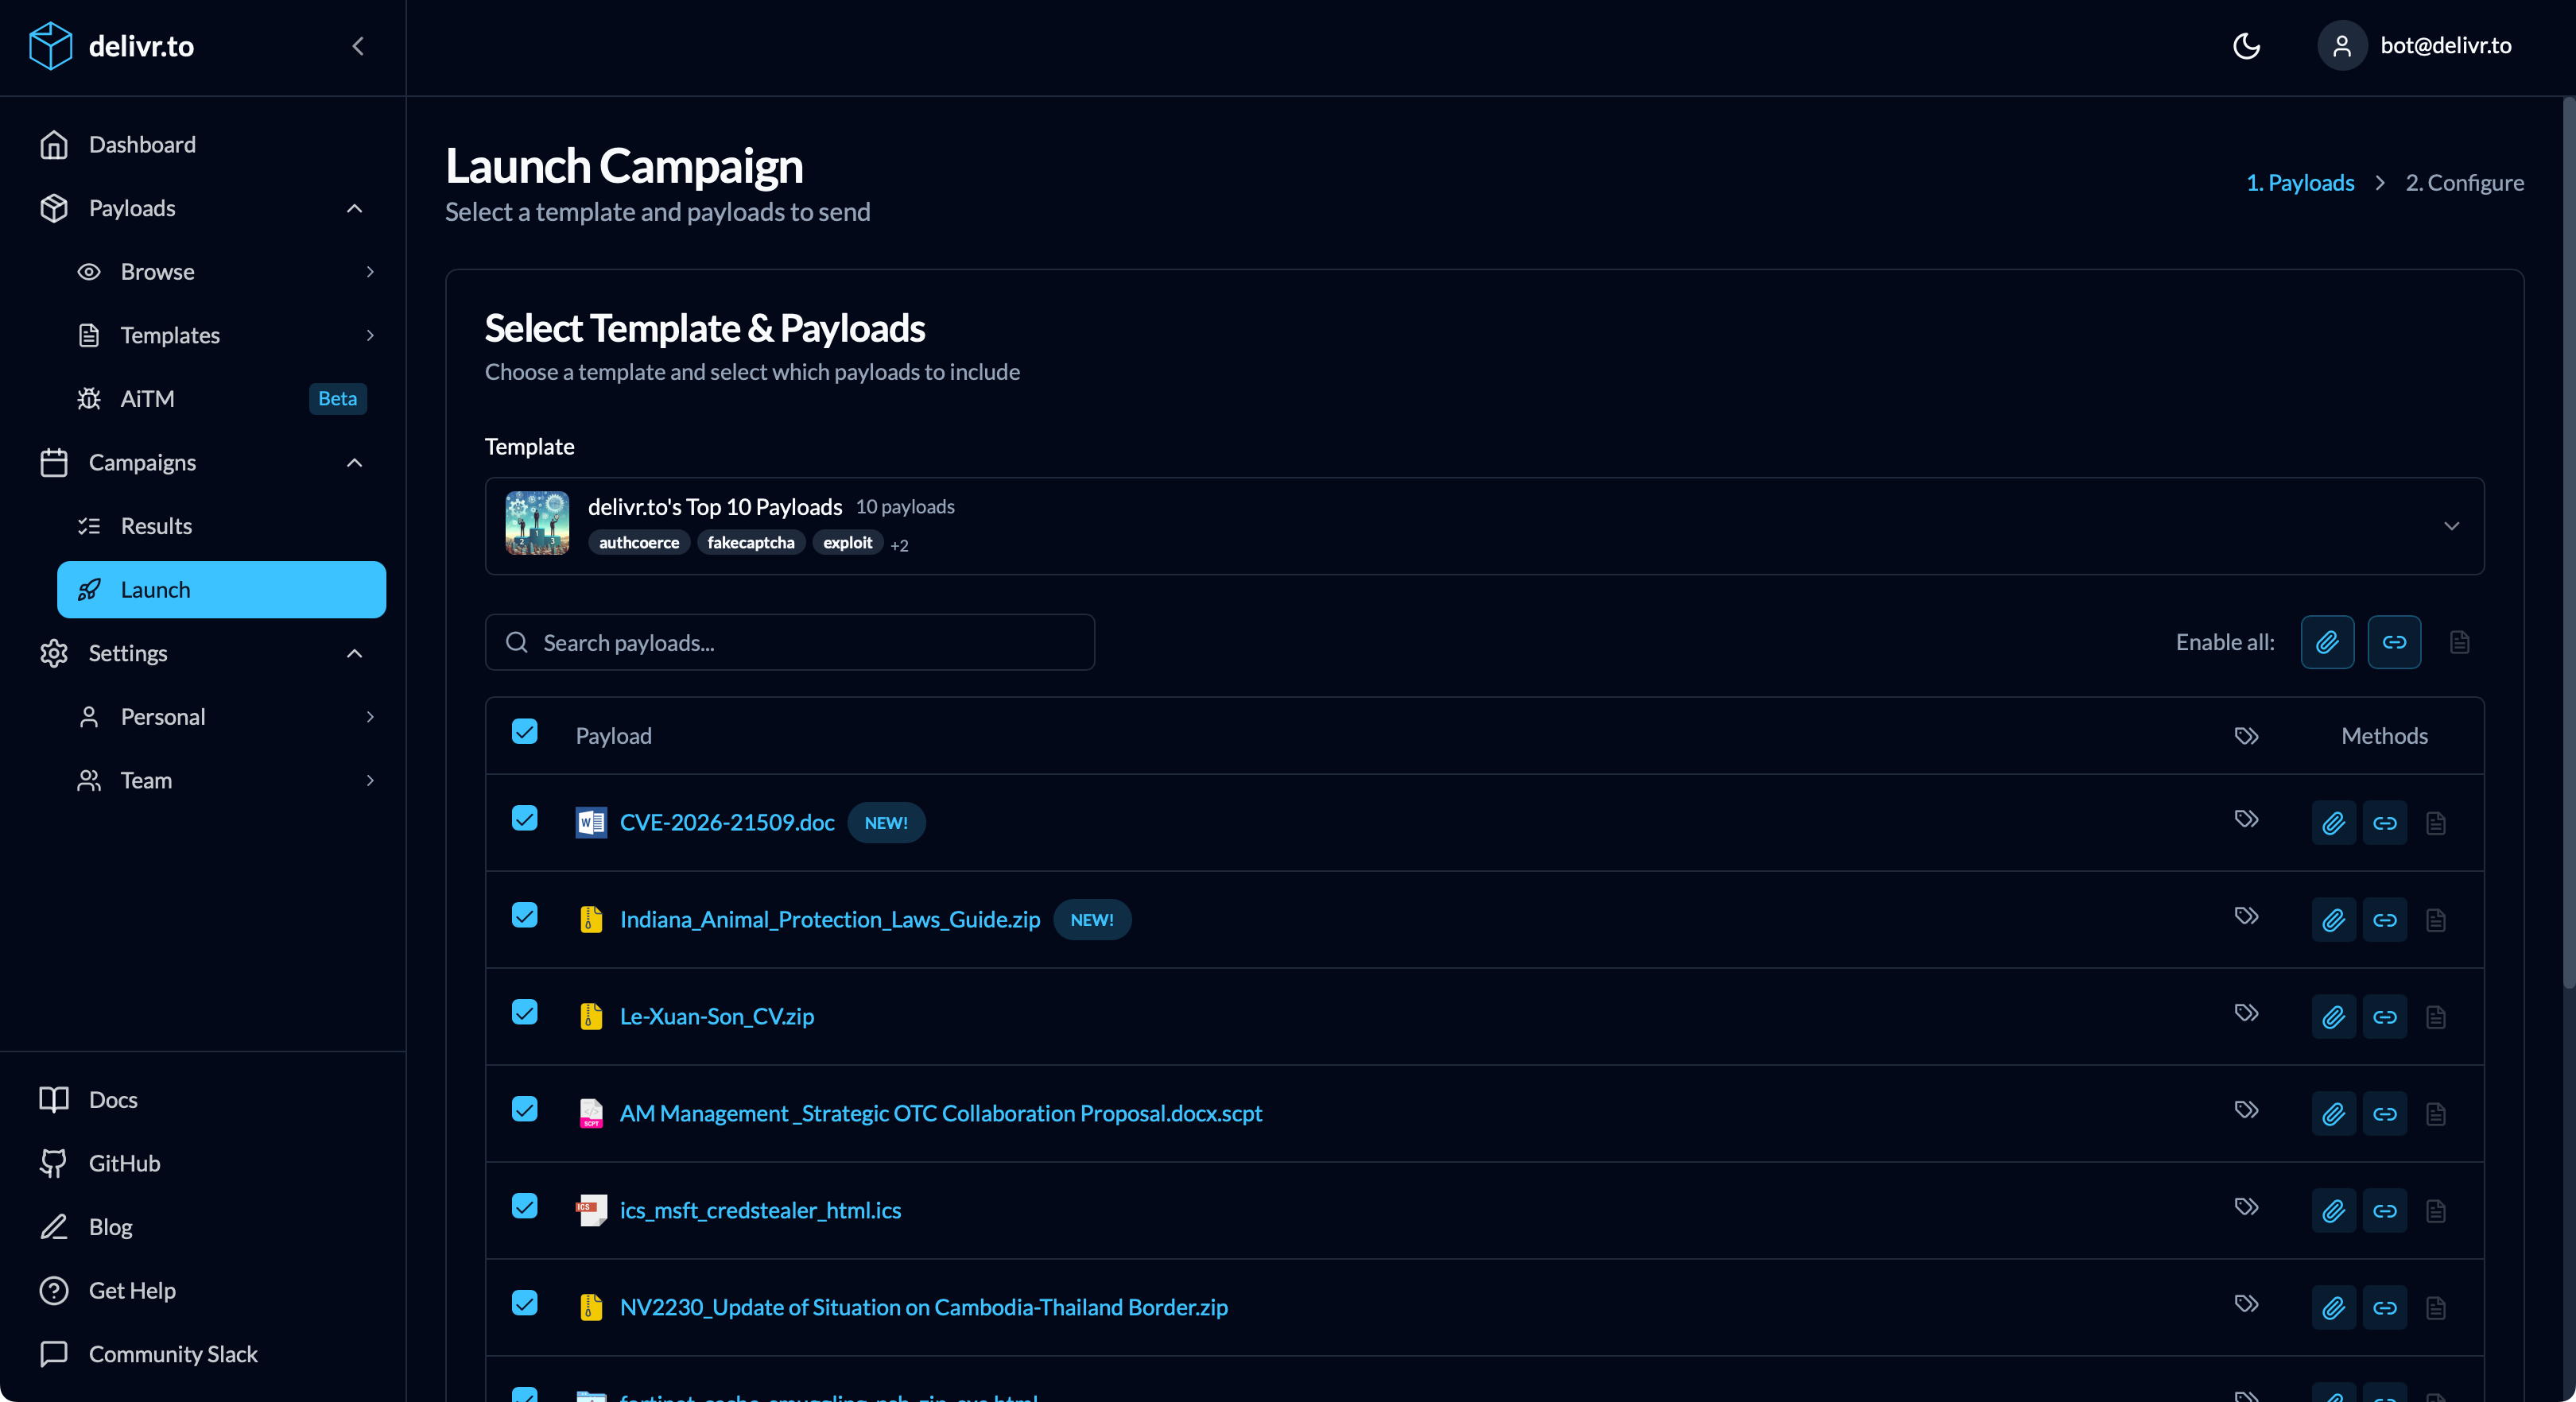
Task: Expand the delivr.to's Top 10 Payloads template details
Action: pyautogui.click(x=2451, y=525)
